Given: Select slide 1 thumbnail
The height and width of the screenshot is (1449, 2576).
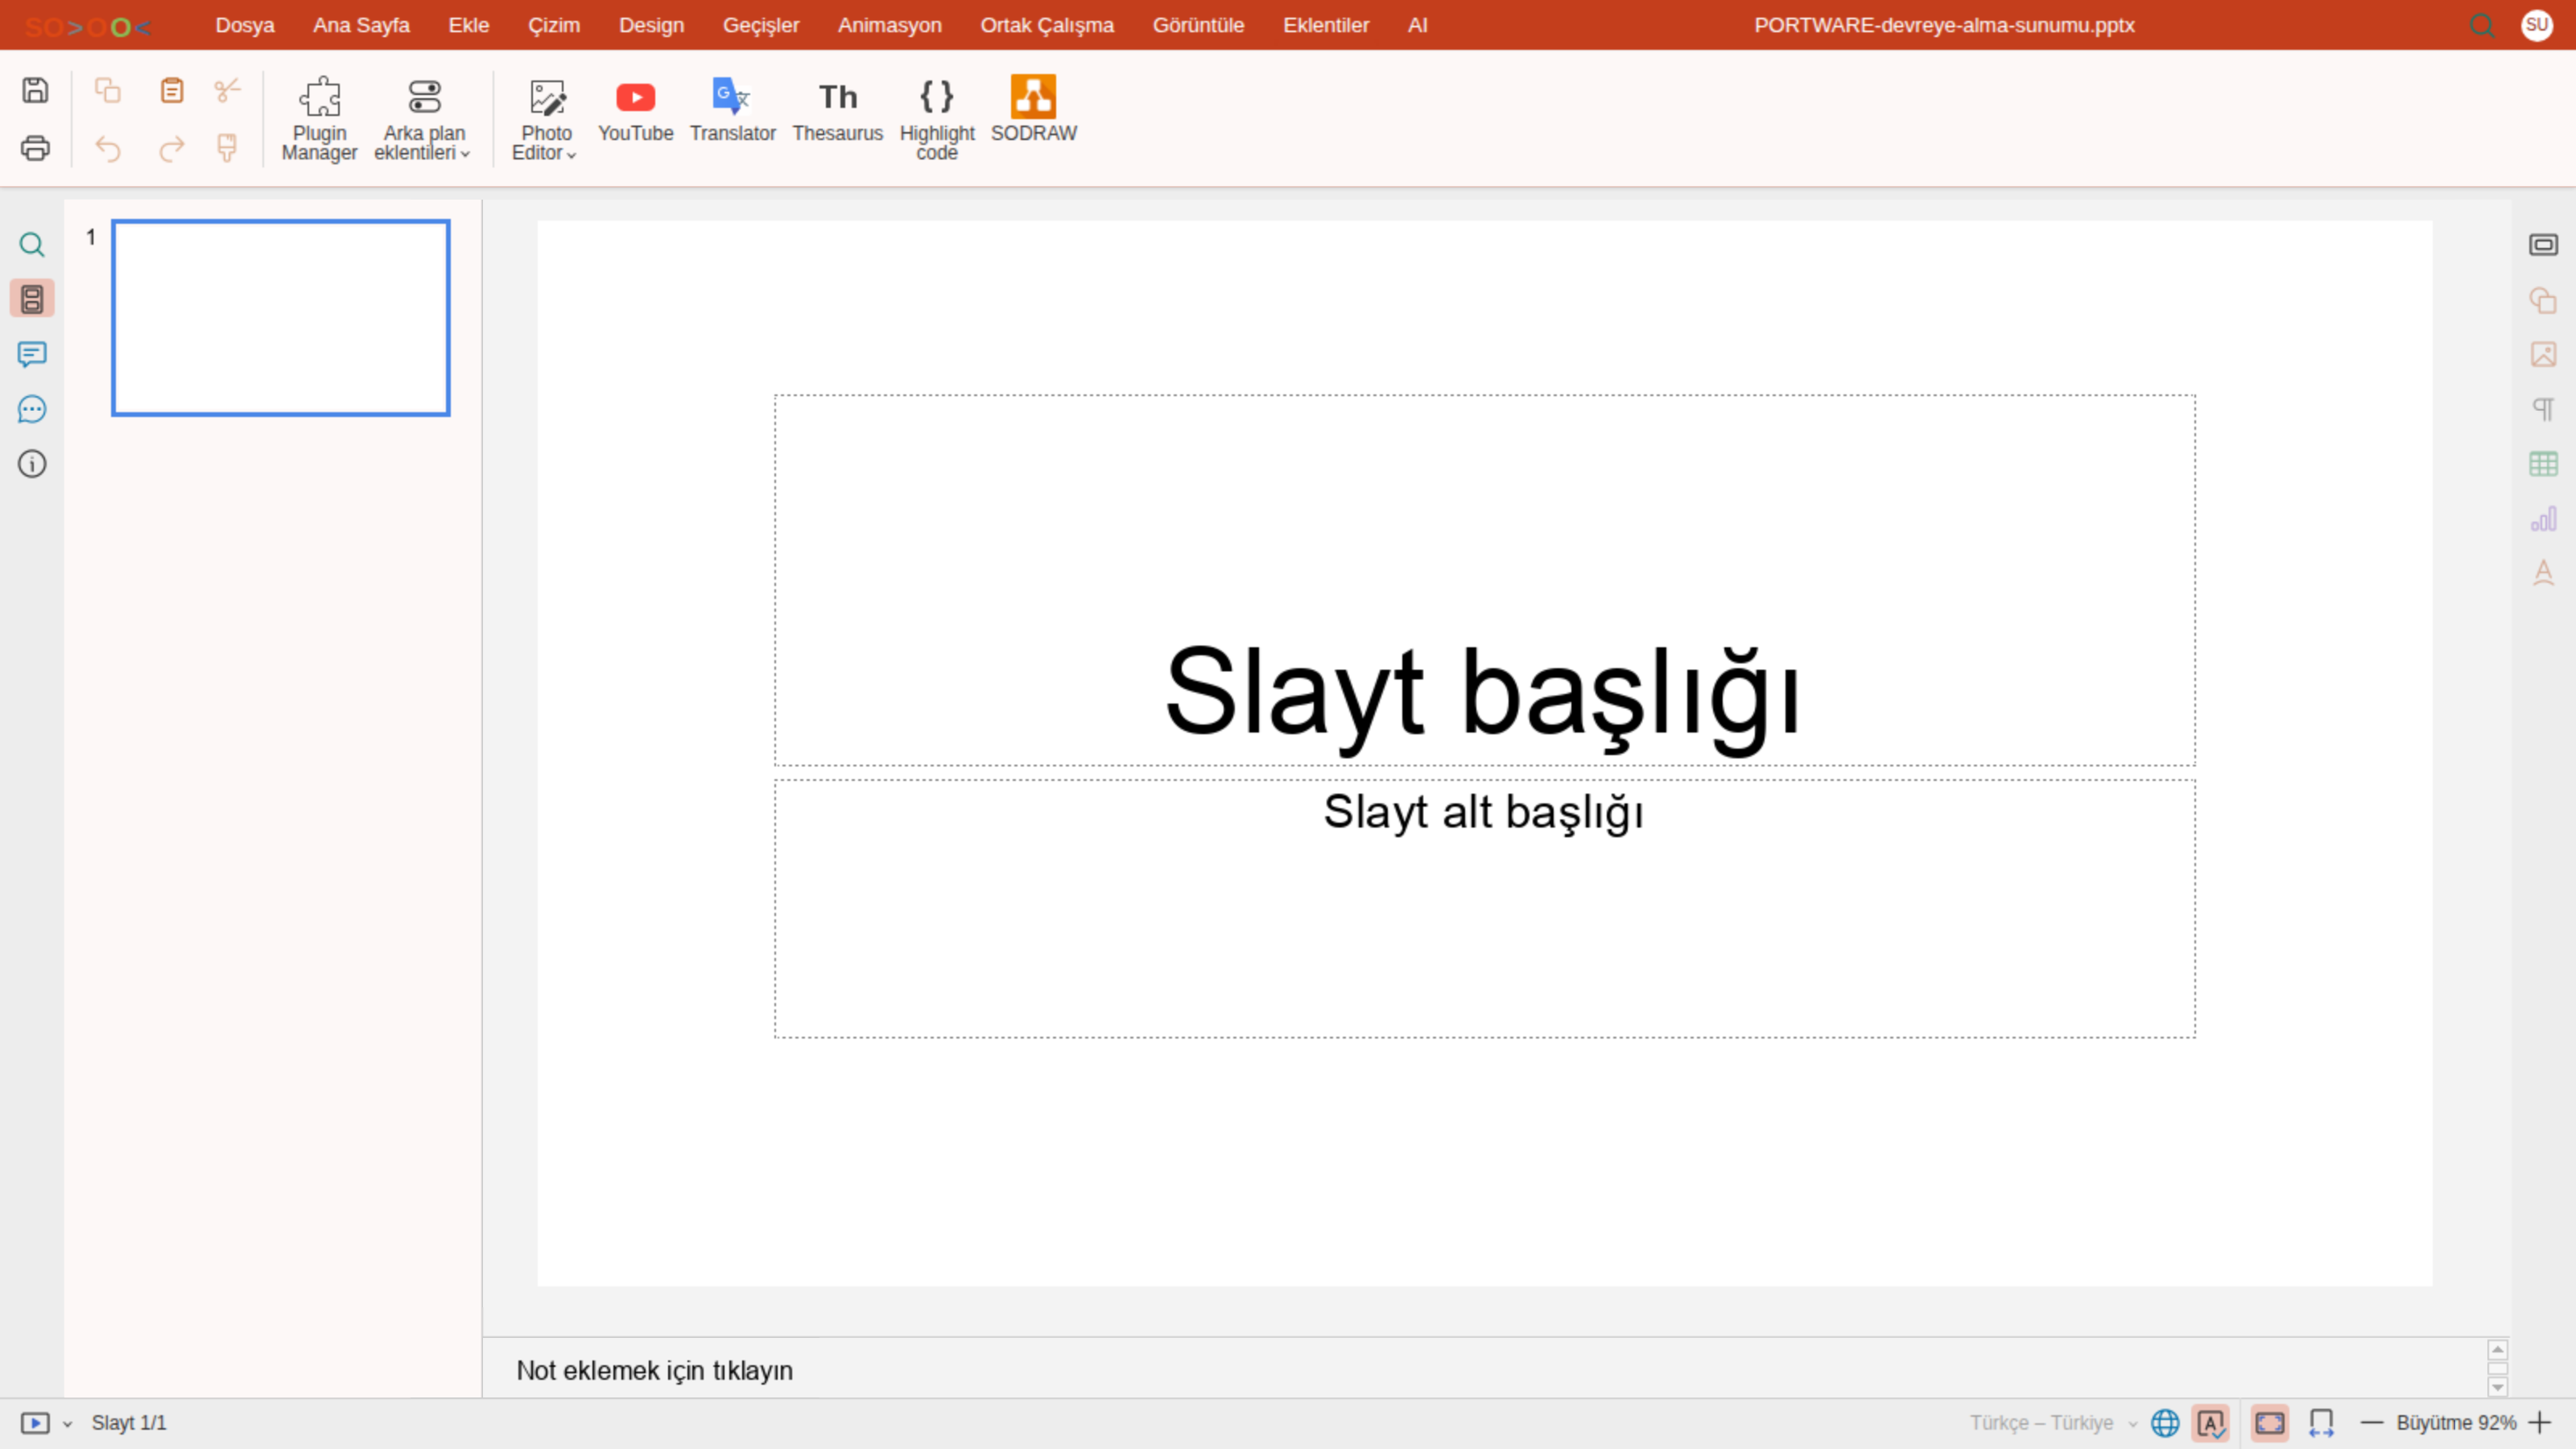Looking at the screenshot, I should (281, 318).
